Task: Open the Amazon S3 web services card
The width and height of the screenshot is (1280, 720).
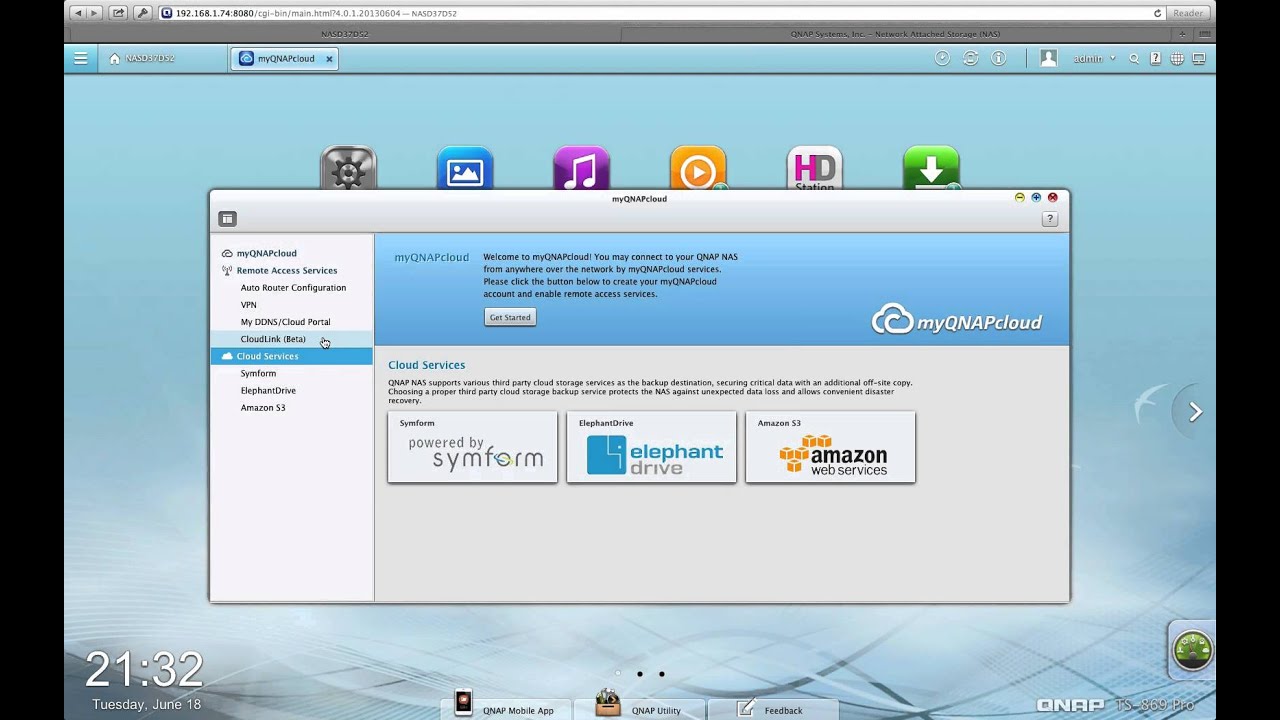Action: click(830, 447)
